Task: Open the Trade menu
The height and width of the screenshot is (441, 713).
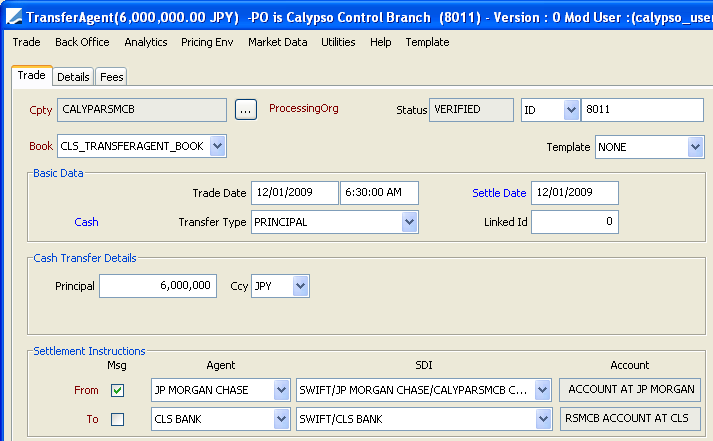Action: (x=26, y=42)
